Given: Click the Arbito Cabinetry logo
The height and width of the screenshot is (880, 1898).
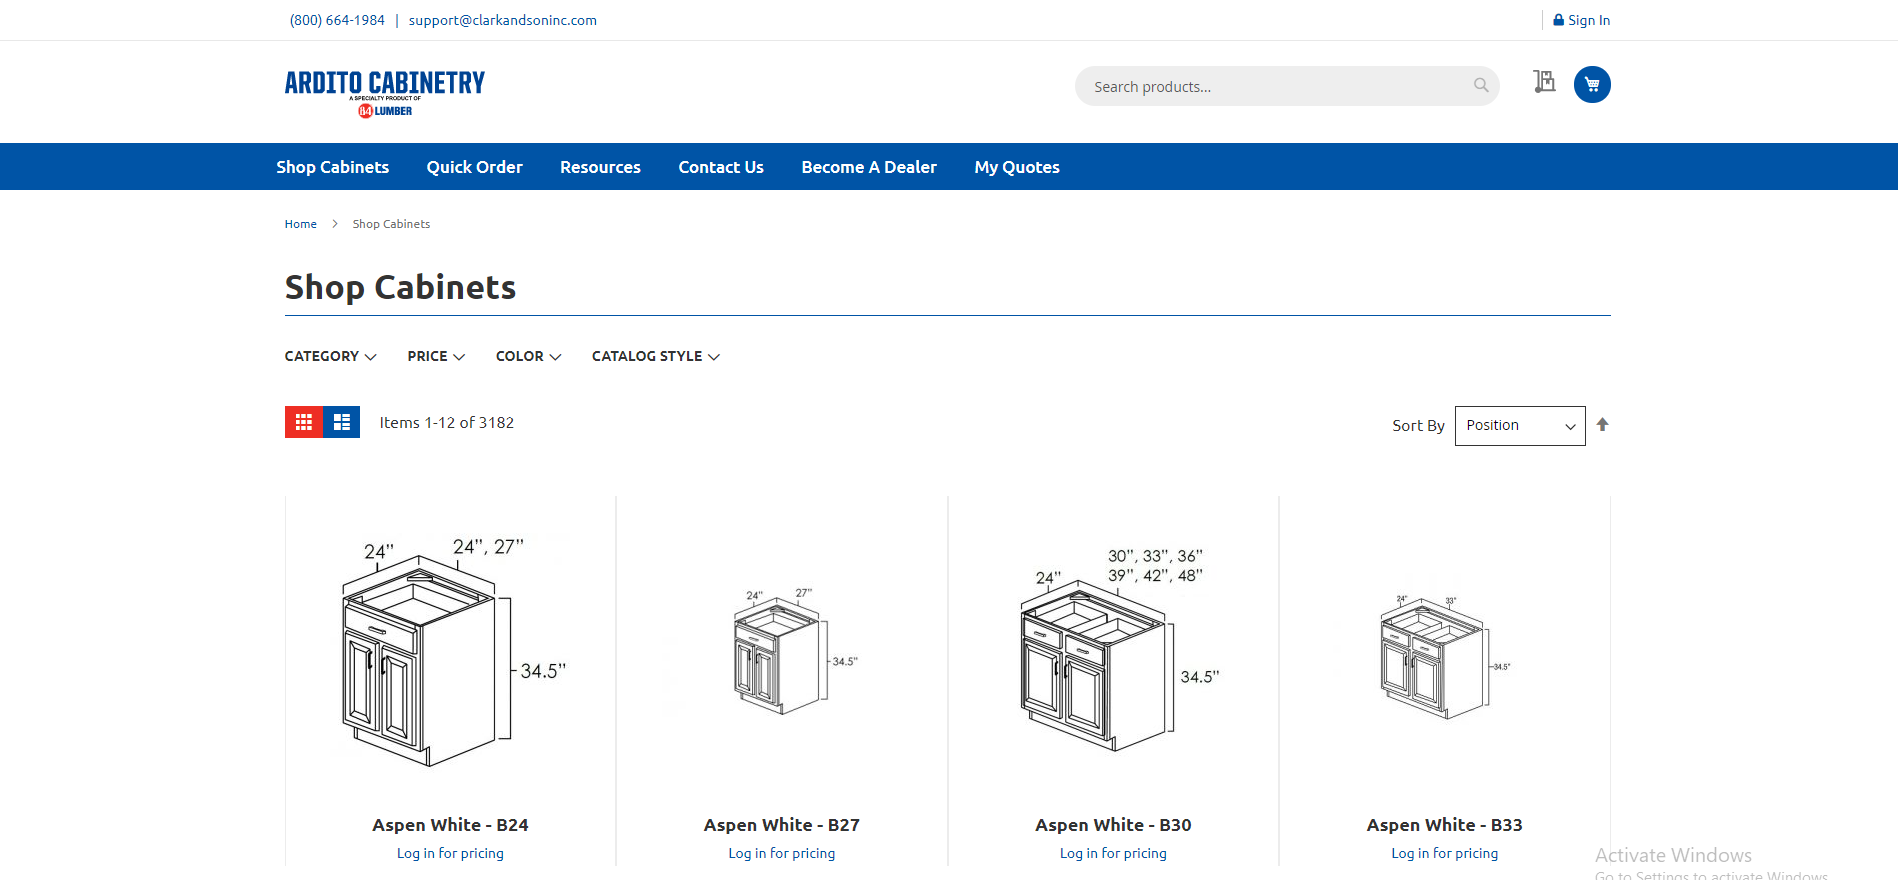Looking at the screenshot, I should [385, 94].
